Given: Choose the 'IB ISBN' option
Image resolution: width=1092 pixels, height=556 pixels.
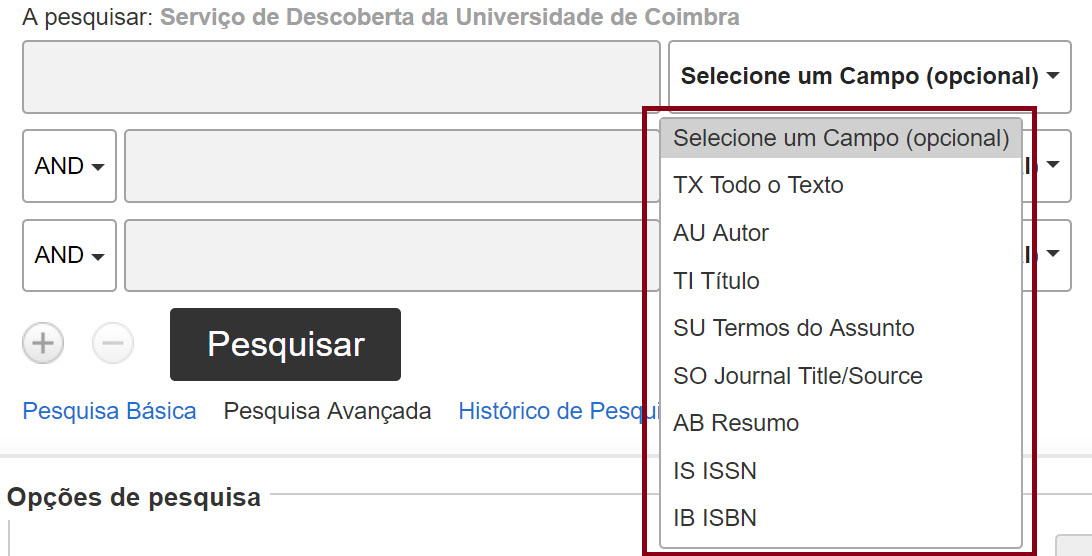Looking at the screenshot, I should pos(715,518).
